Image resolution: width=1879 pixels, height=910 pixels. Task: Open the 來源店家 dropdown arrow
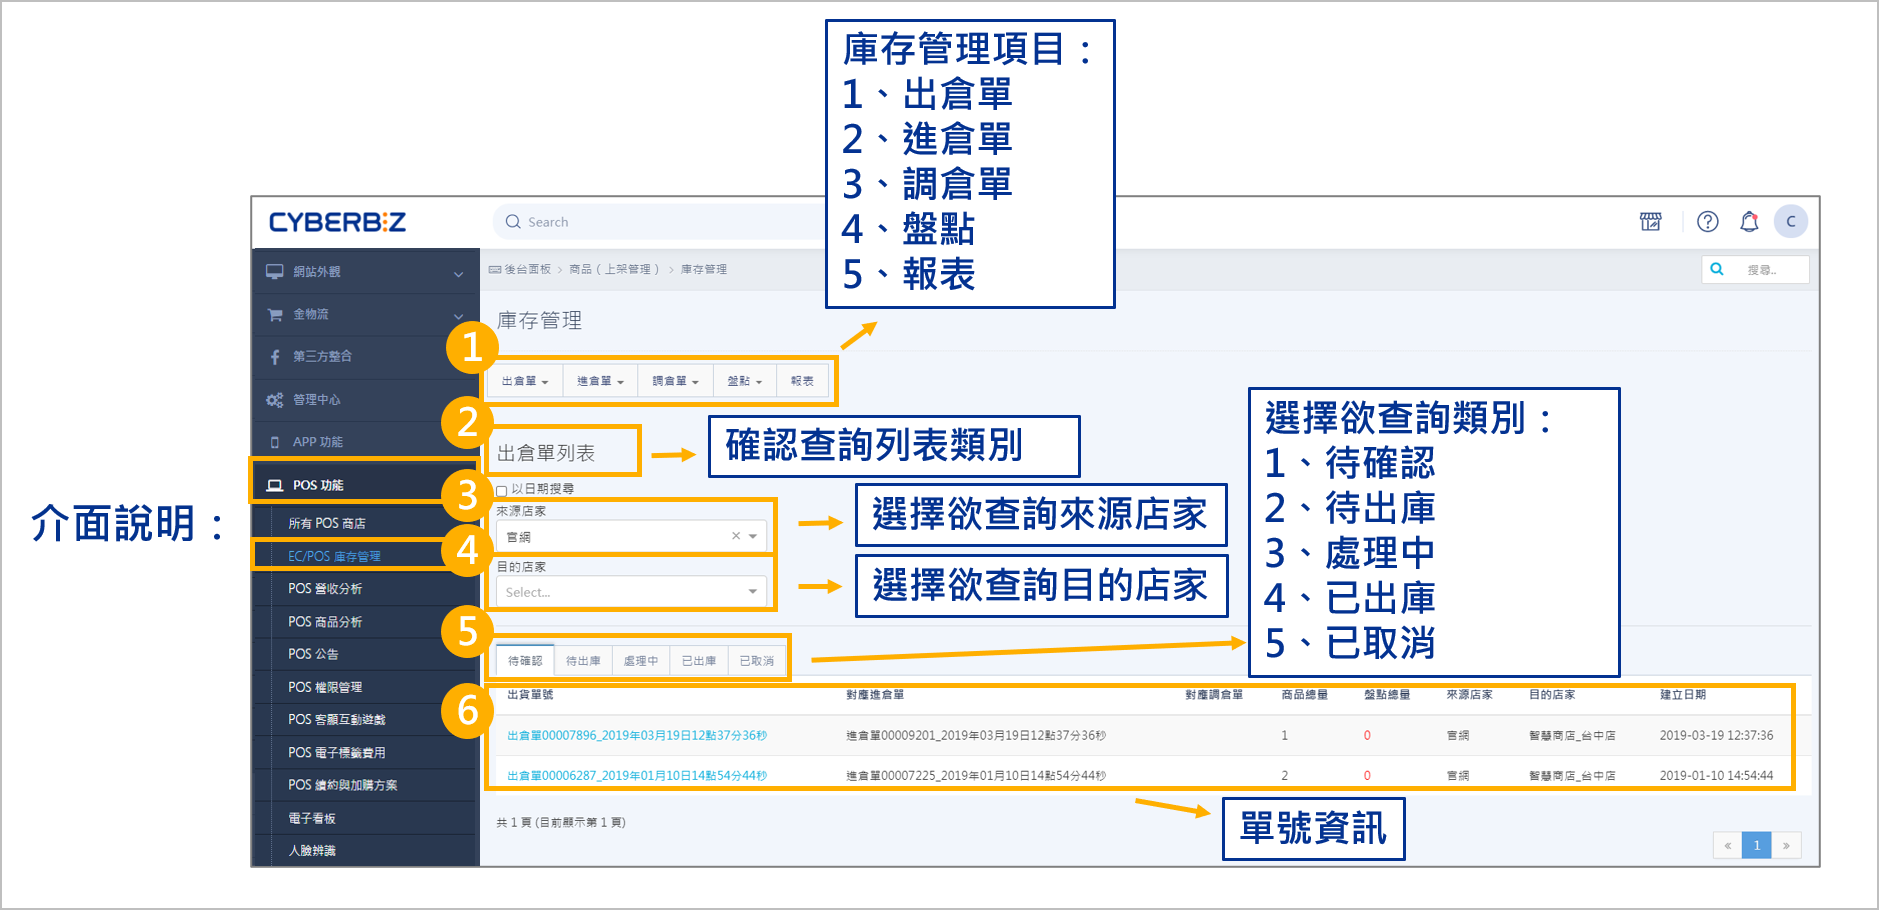click(753, 536)
